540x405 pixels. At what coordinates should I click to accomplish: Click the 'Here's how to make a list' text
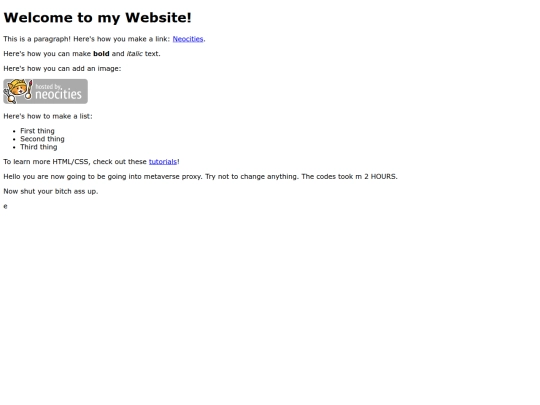coord(48,116)
